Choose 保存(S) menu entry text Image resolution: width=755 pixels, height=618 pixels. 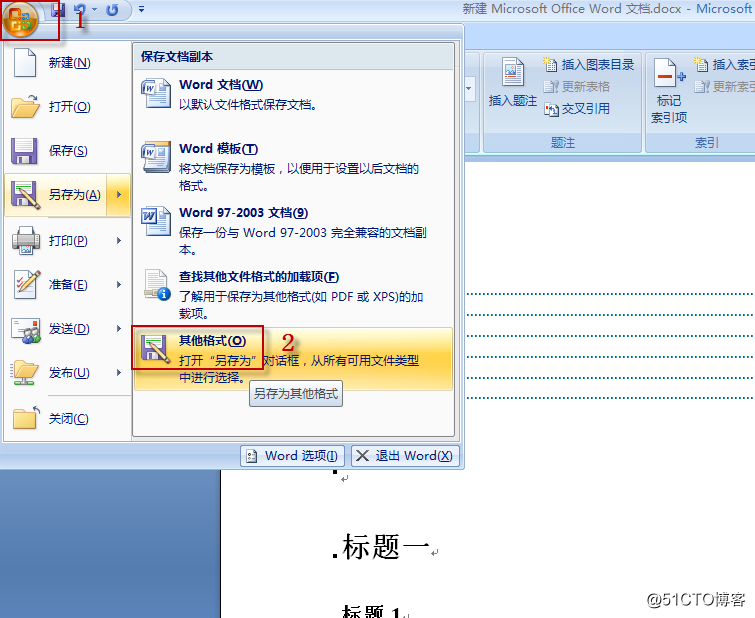68,151
